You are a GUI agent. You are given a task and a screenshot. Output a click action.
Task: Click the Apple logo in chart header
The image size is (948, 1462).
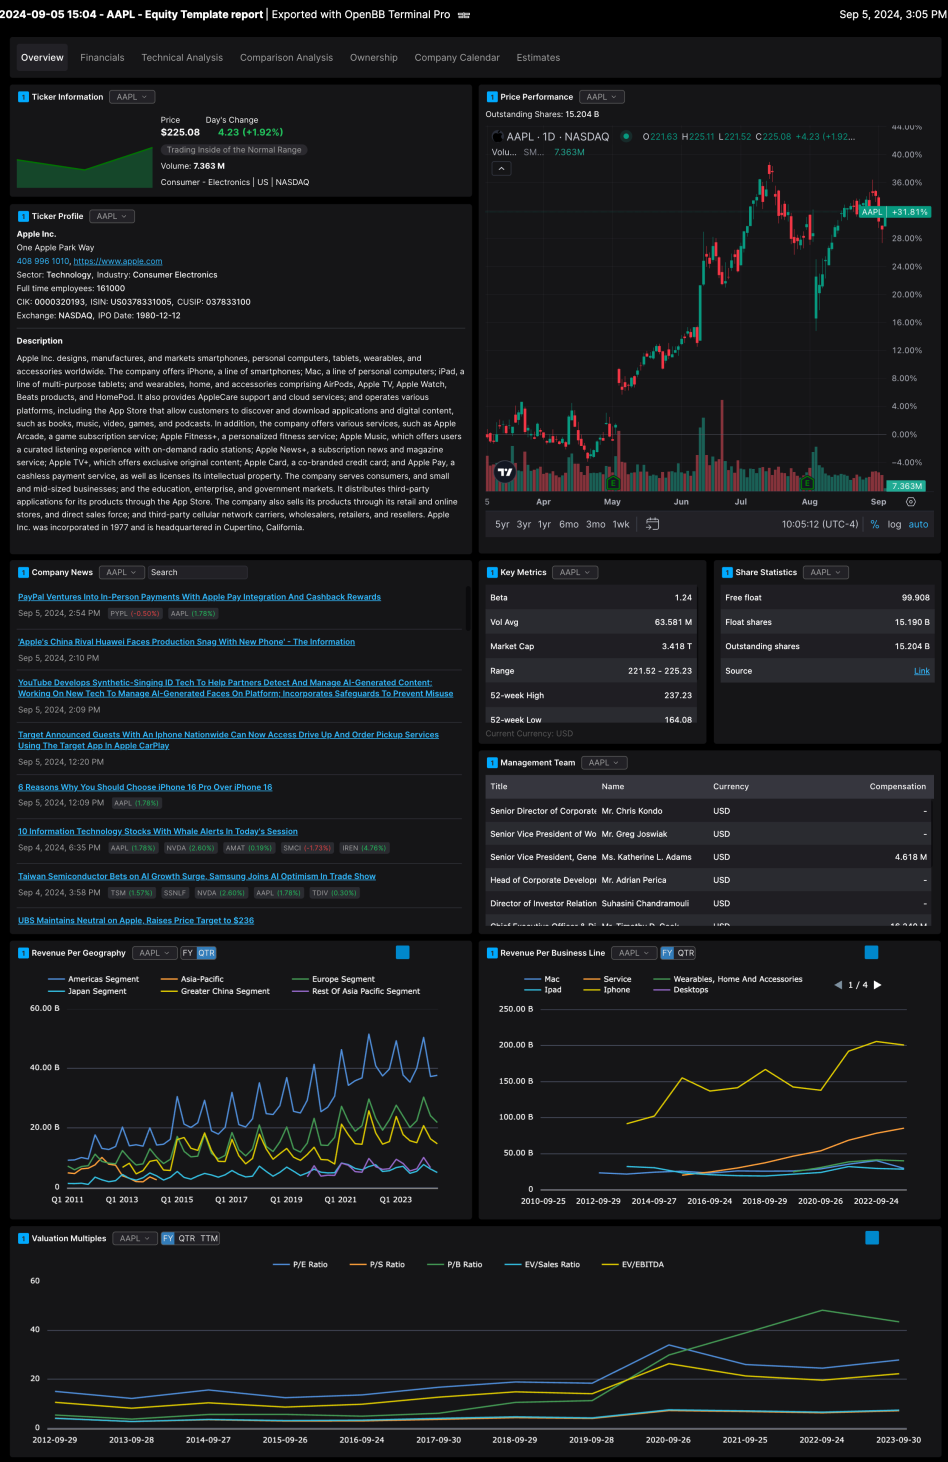[x=497, y=136]
